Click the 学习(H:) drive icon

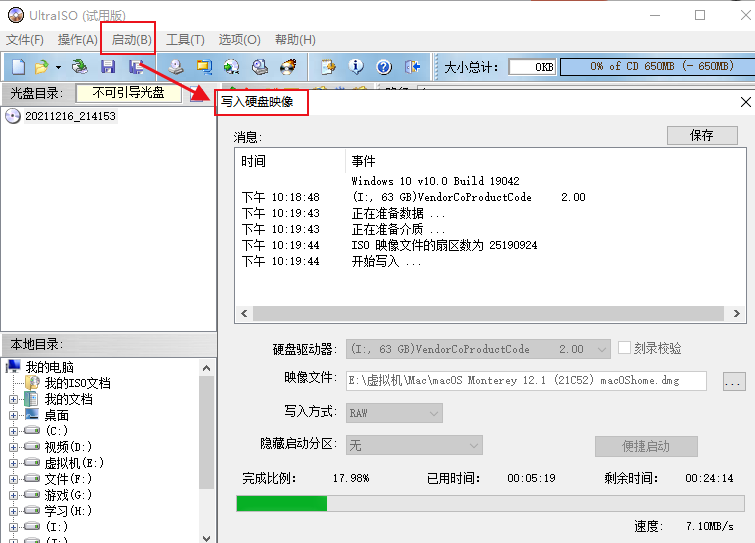point(32,510)
